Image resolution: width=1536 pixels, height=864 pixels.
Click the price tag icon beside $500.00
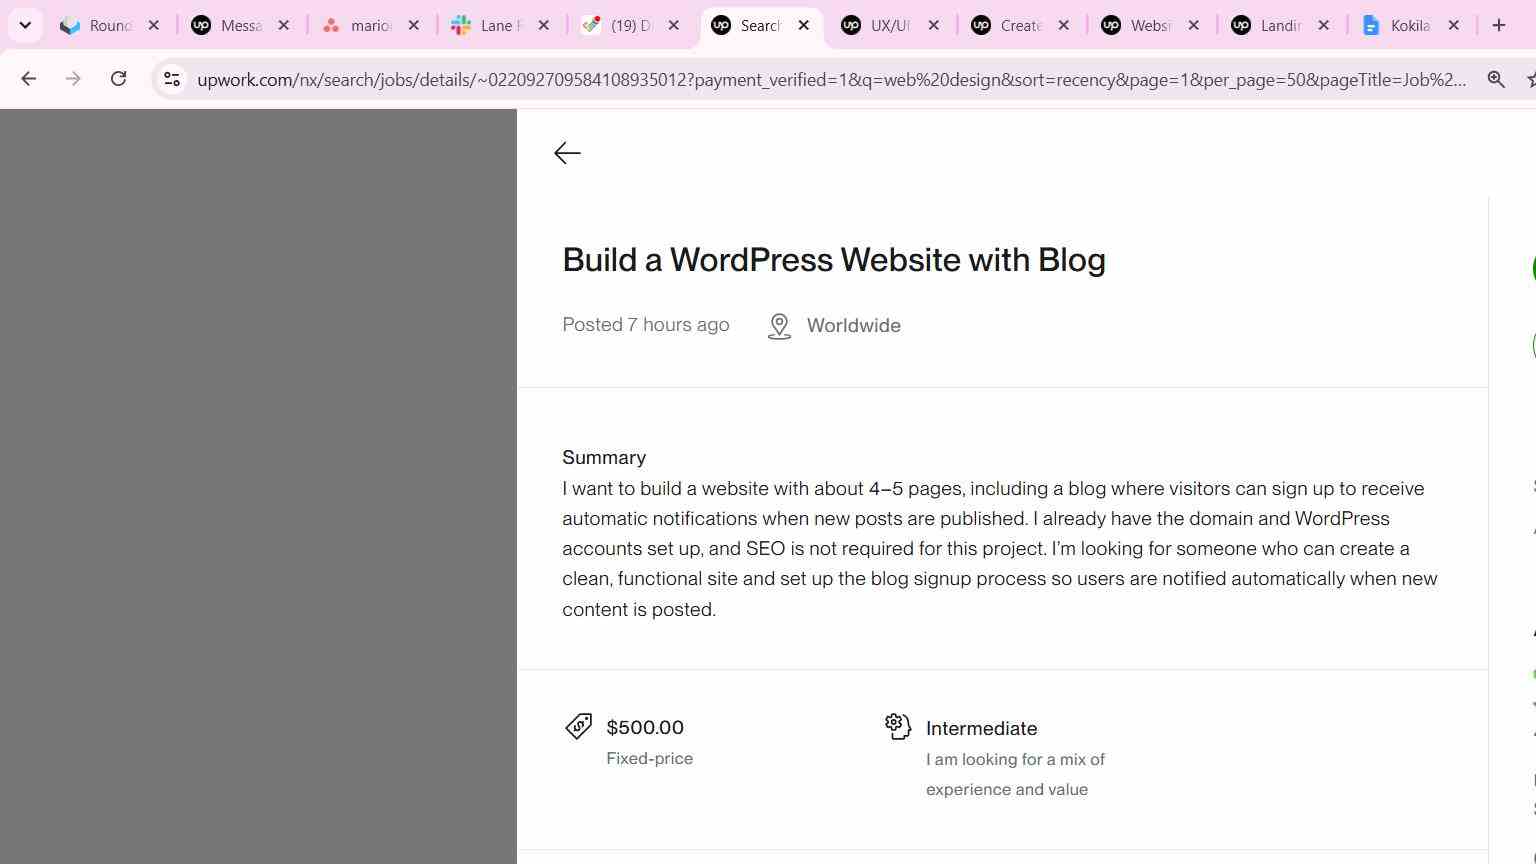578,726
